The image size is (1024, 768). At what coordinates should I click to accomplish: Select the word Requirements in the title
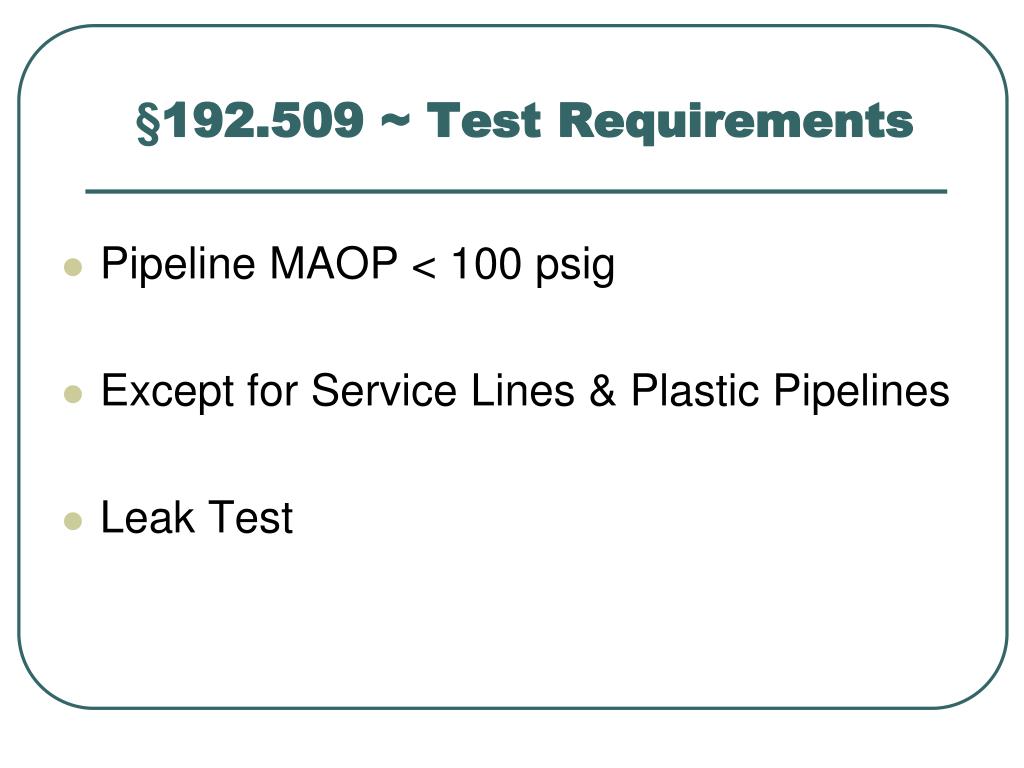click(735, 121)
